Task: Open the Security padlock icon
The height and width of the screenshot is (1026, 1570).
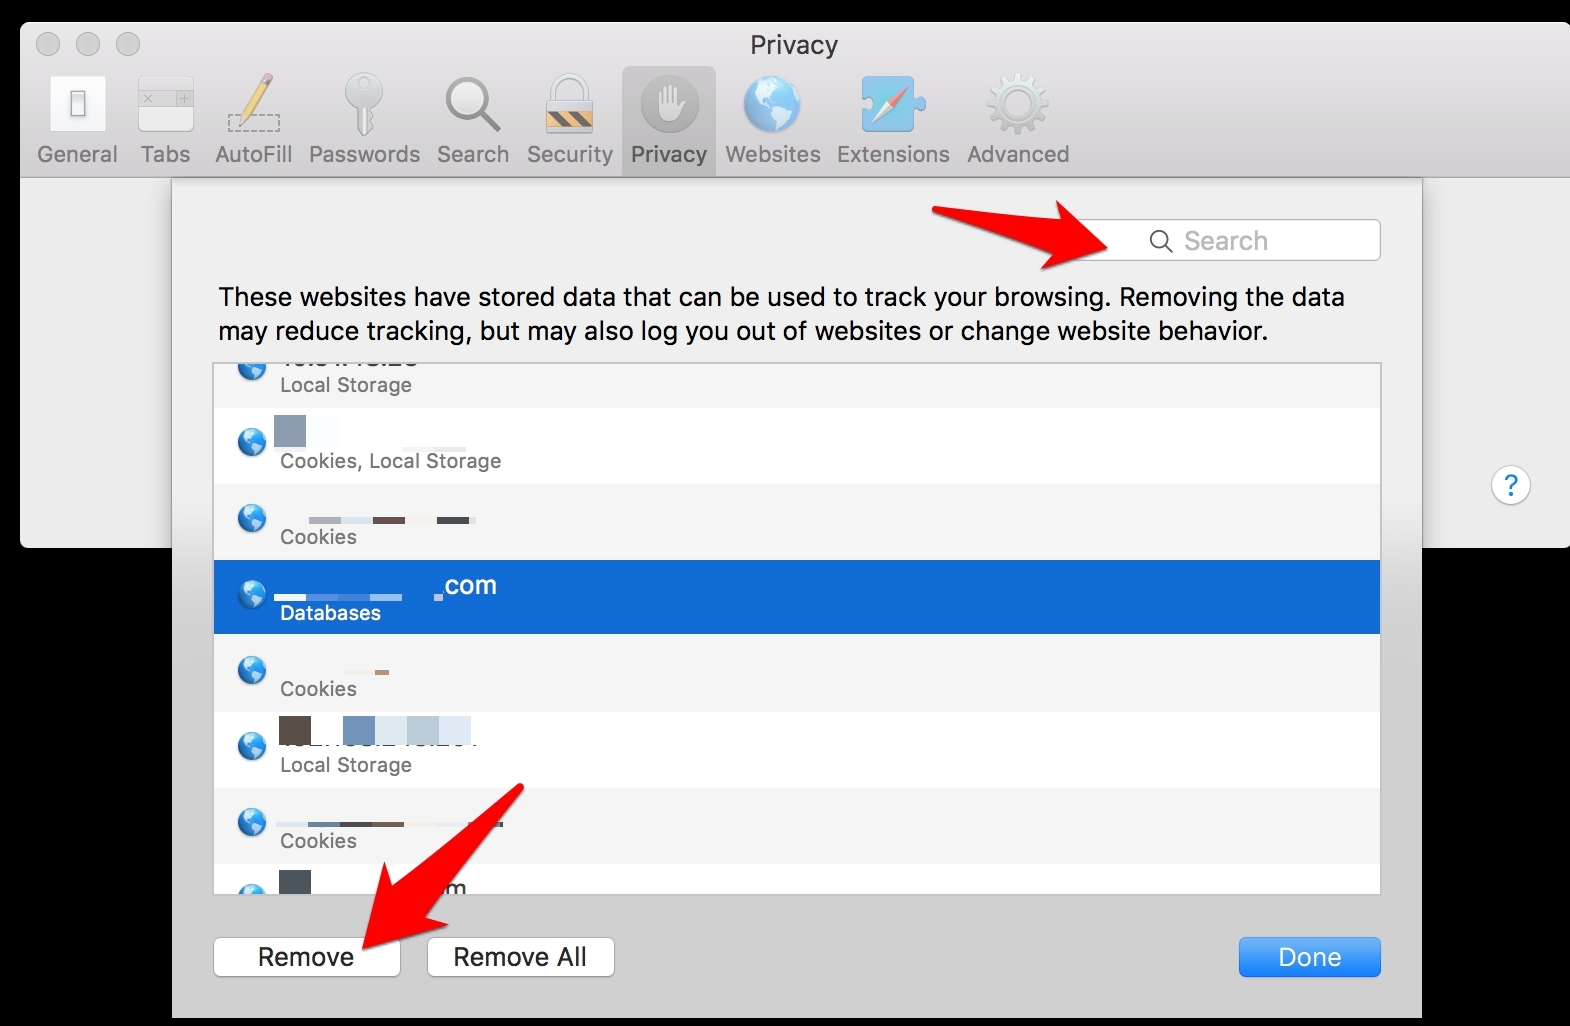Action: (569, 104)
